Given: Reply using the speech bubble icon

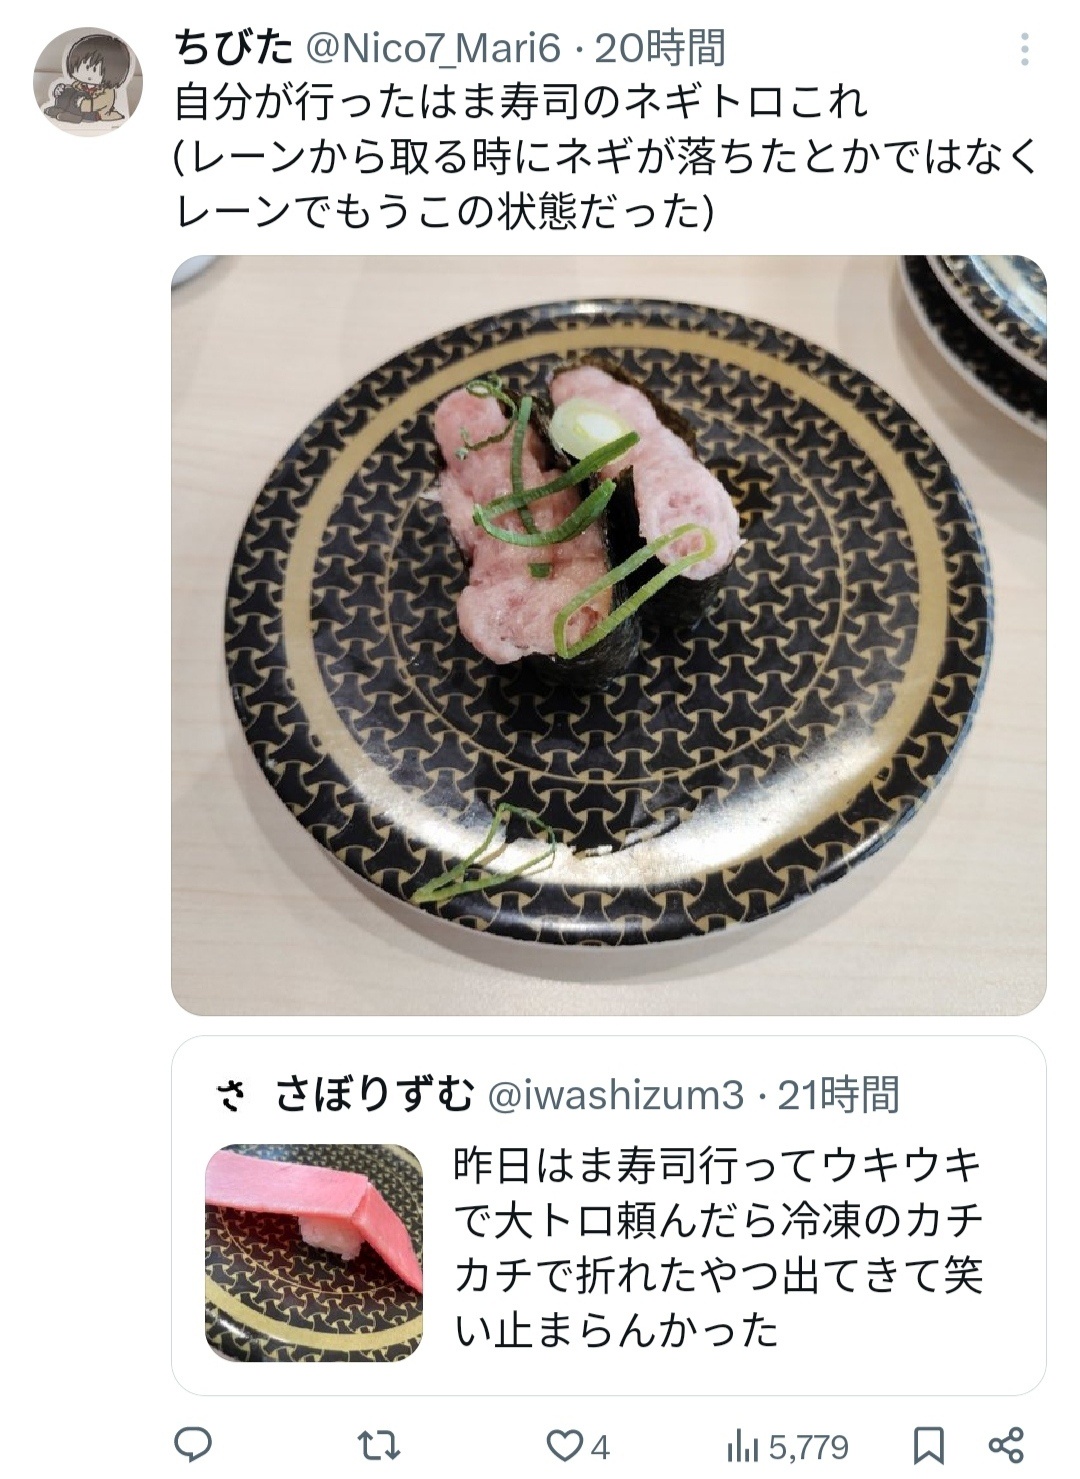Looking at the screenshot, I should (x=193, y=1444).
